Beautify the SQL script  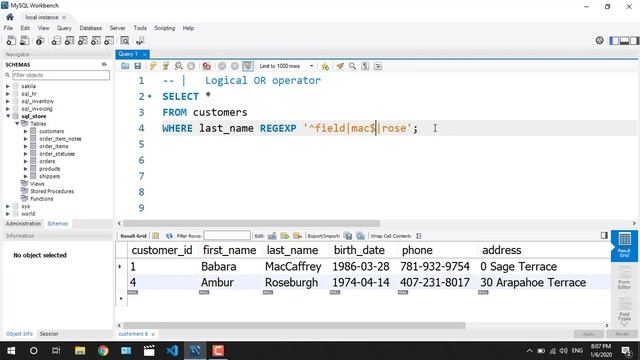(340, 66)
